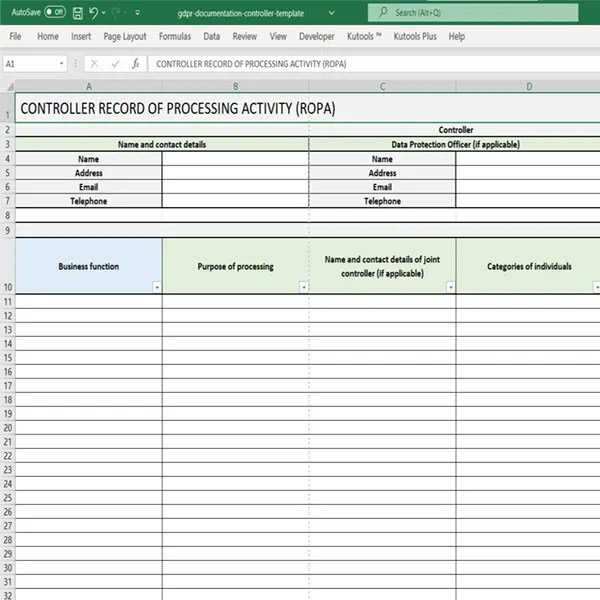The height and width of the screenshot is (600, 600).
Task: Open the Formulas tab
Action: 175,36
